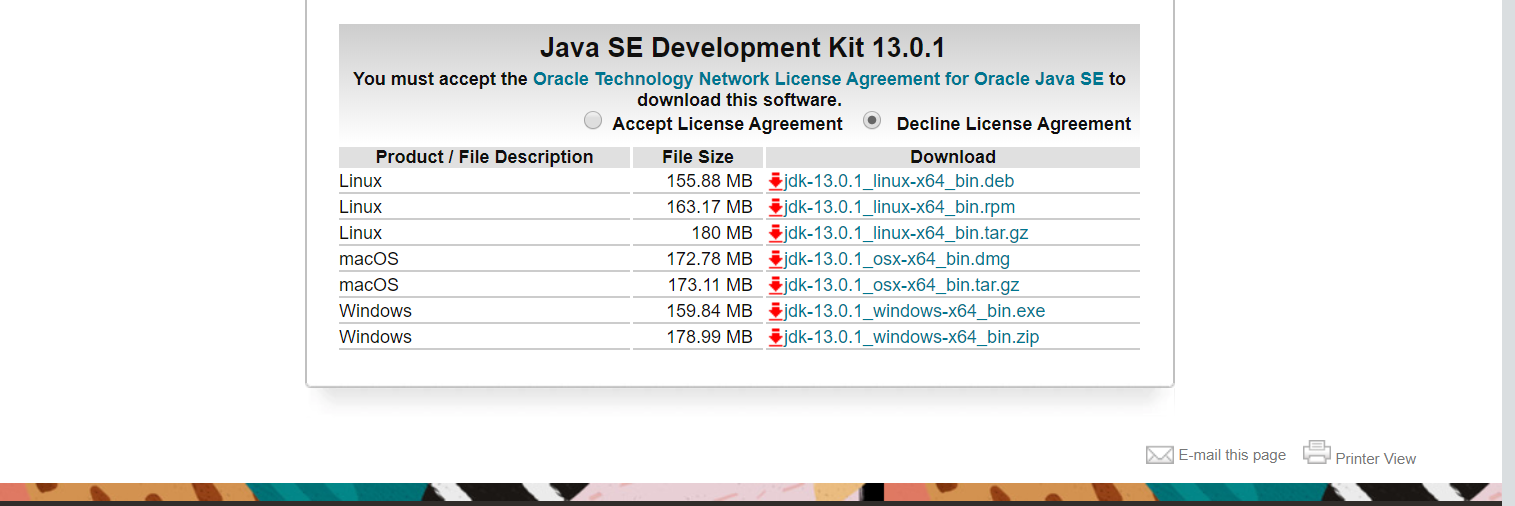Screen dimensions: 1515x506
Task: Select the Decline License Agreement radio button
Action: [x=872, y=121]
